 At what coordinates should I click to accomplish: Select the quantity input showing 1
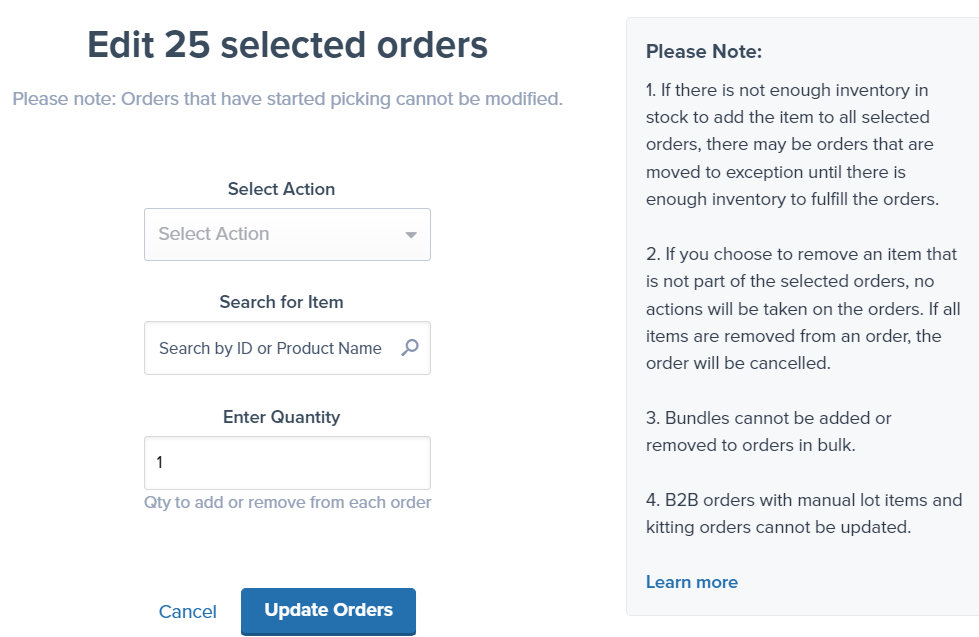pos(287,462)
